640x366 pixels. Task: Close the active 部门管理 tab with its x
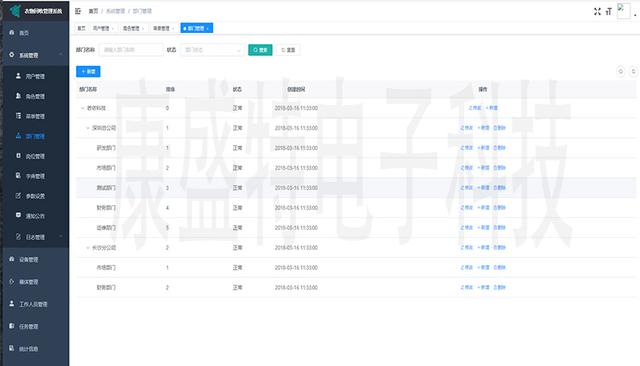[x=208, y=29]
